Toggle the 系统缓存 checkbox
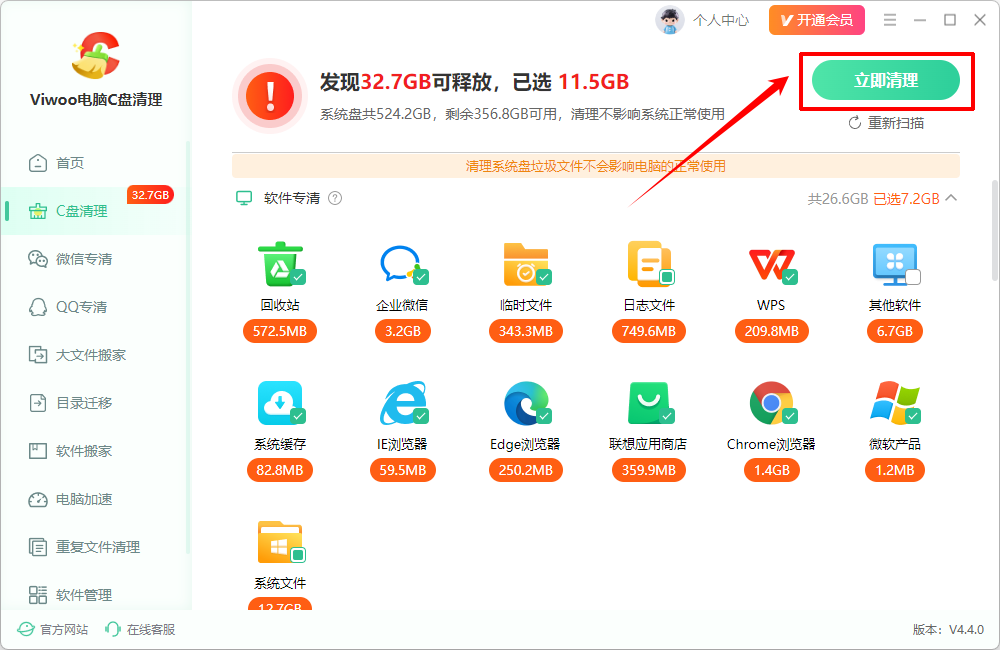Viewport: 1000px width, 650px height. [x=298, y=416]
